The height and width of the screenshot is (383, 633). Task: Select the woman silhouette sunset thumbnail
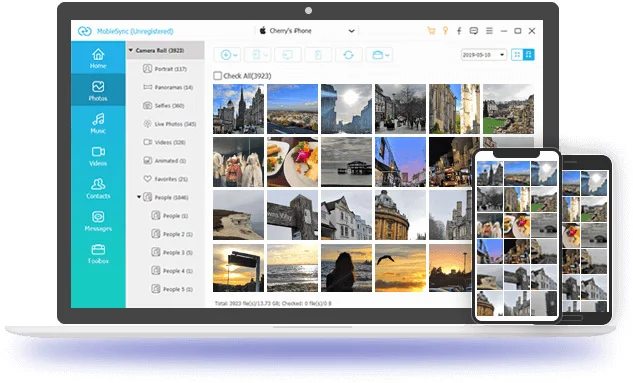[x=346, y=268]
